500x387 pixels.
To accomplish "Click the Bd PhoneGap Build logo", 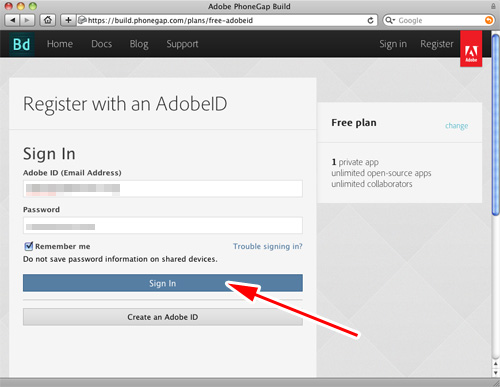I will 21,44.
